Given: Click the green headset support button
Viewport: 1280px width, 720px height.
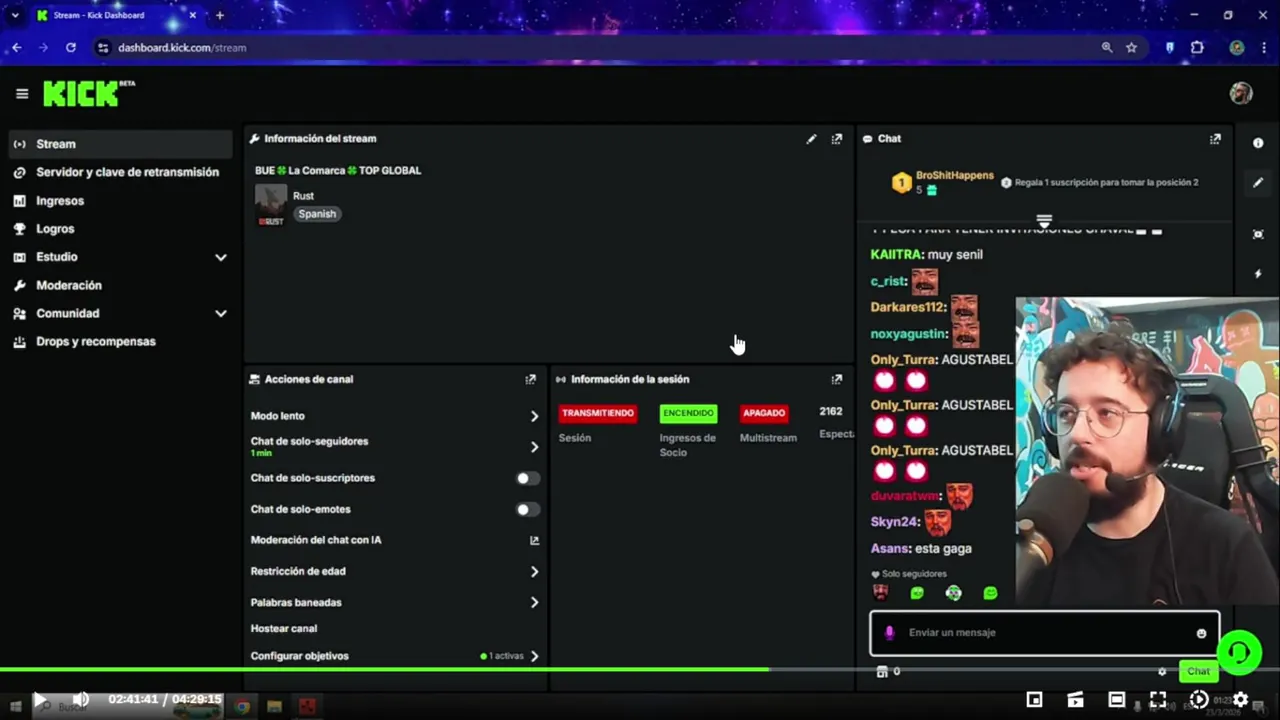Looking at the screenshot, I should [1239, 653].
